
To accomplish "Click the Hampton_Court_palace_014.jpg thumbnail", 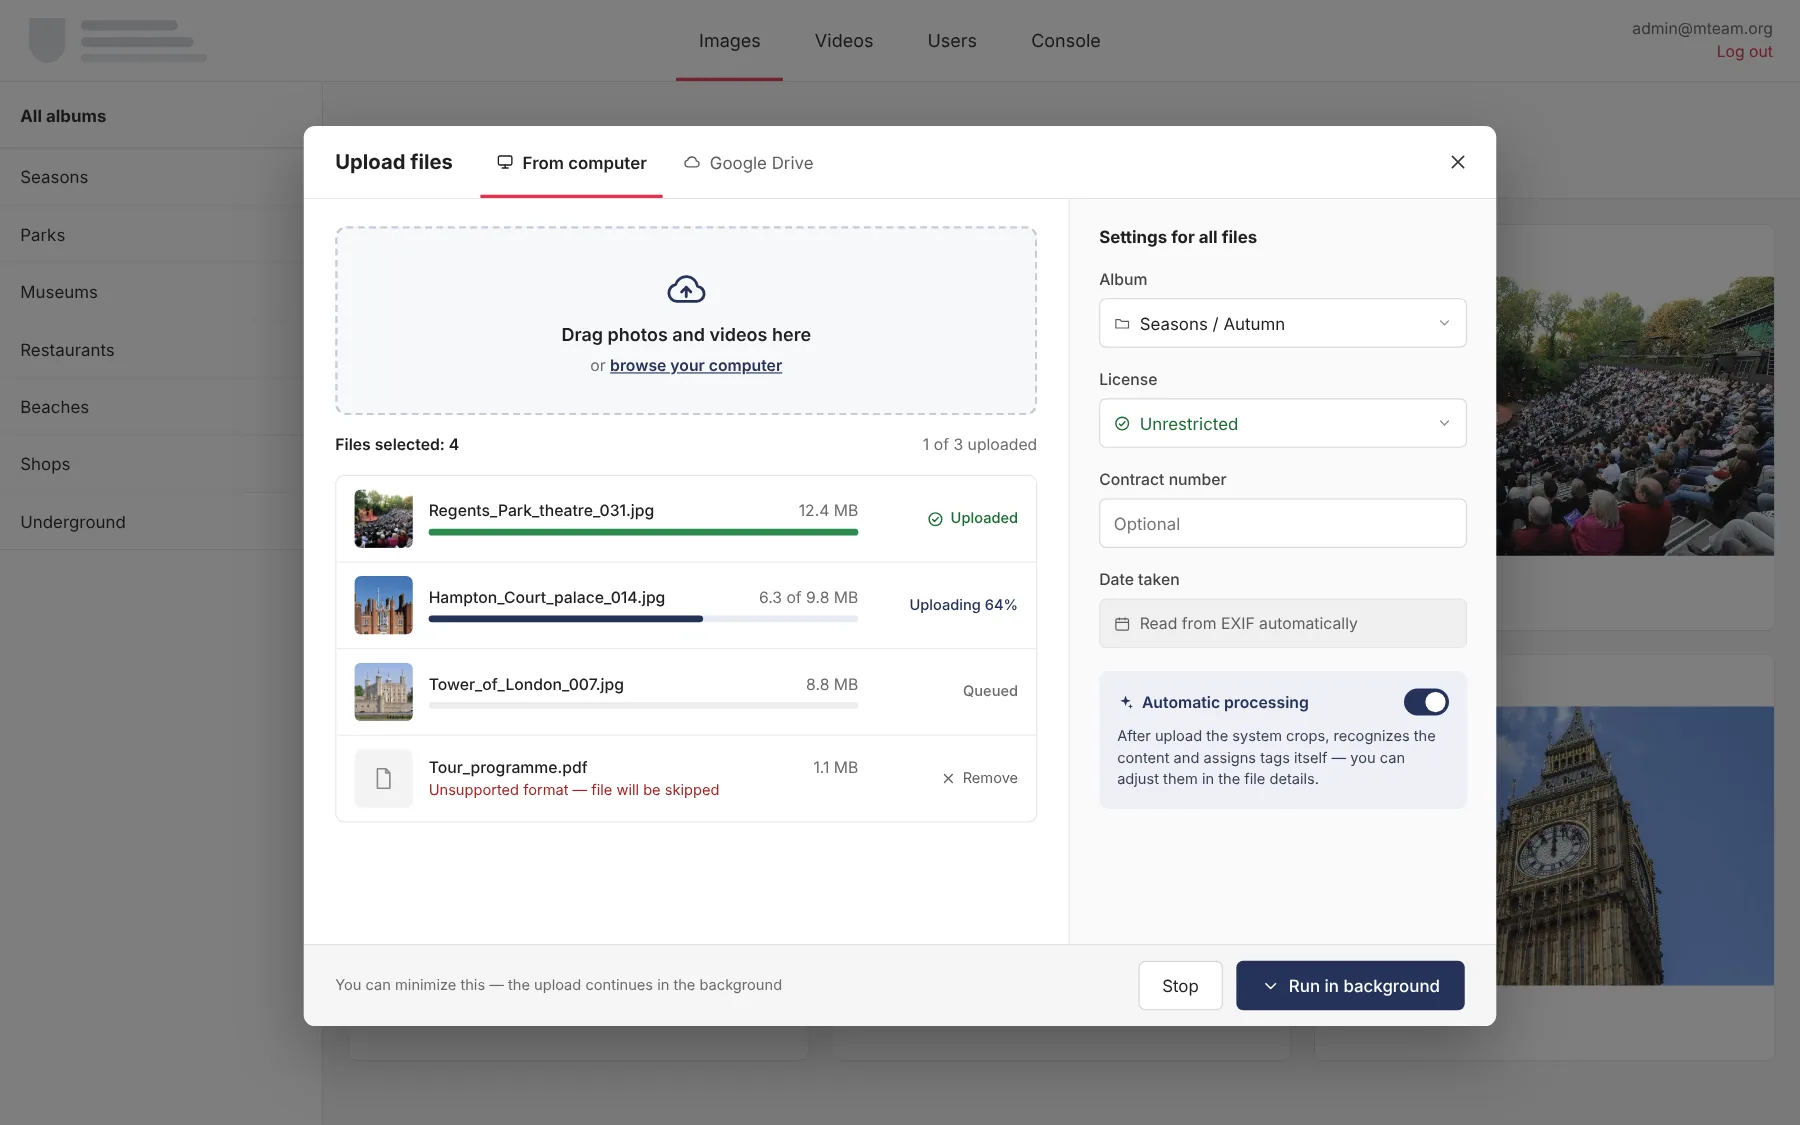I will tap(383, 605).
